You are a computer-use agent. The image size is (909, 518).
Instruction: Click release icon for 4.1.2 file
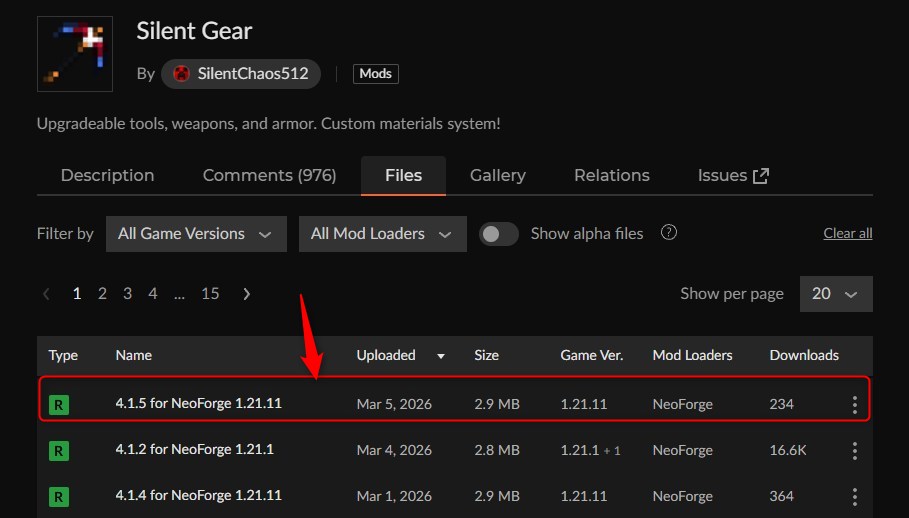(59, 451)
